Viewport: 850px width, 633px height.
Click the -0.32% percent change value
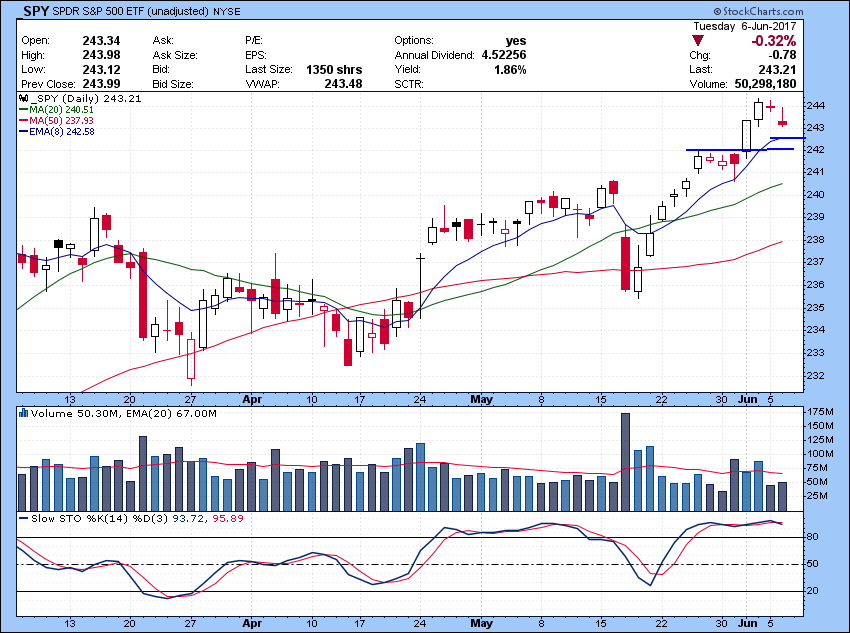[774, 41]
